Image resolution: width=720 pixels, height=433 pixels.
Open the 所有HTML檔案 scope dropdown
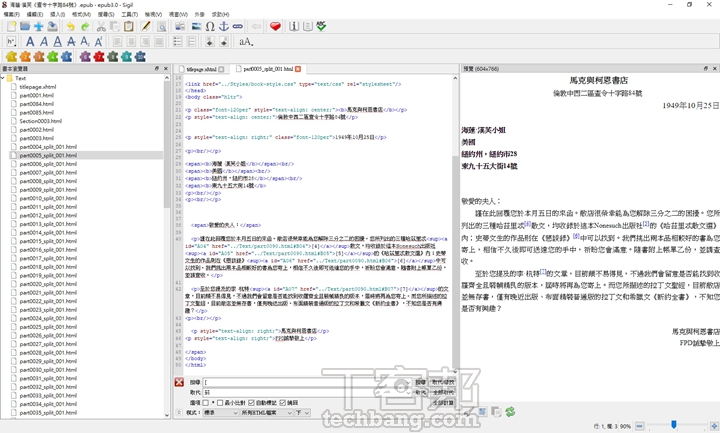point(266,413)
